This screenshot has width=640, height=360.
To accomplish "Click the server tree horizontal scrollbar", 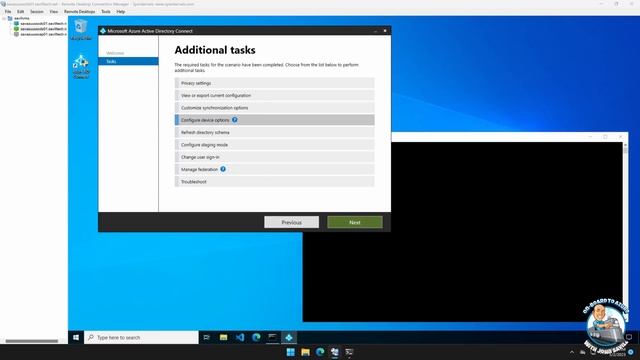I will click(x=32, y=341).
